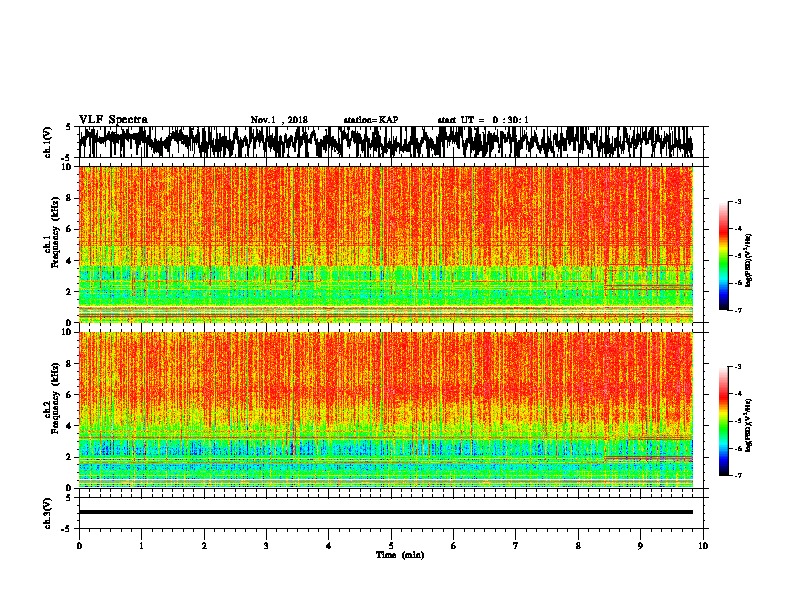The height and width of the screenshot is (612, 792).
Task: Click the time axis tick label 1
Action: coord(141,546)
